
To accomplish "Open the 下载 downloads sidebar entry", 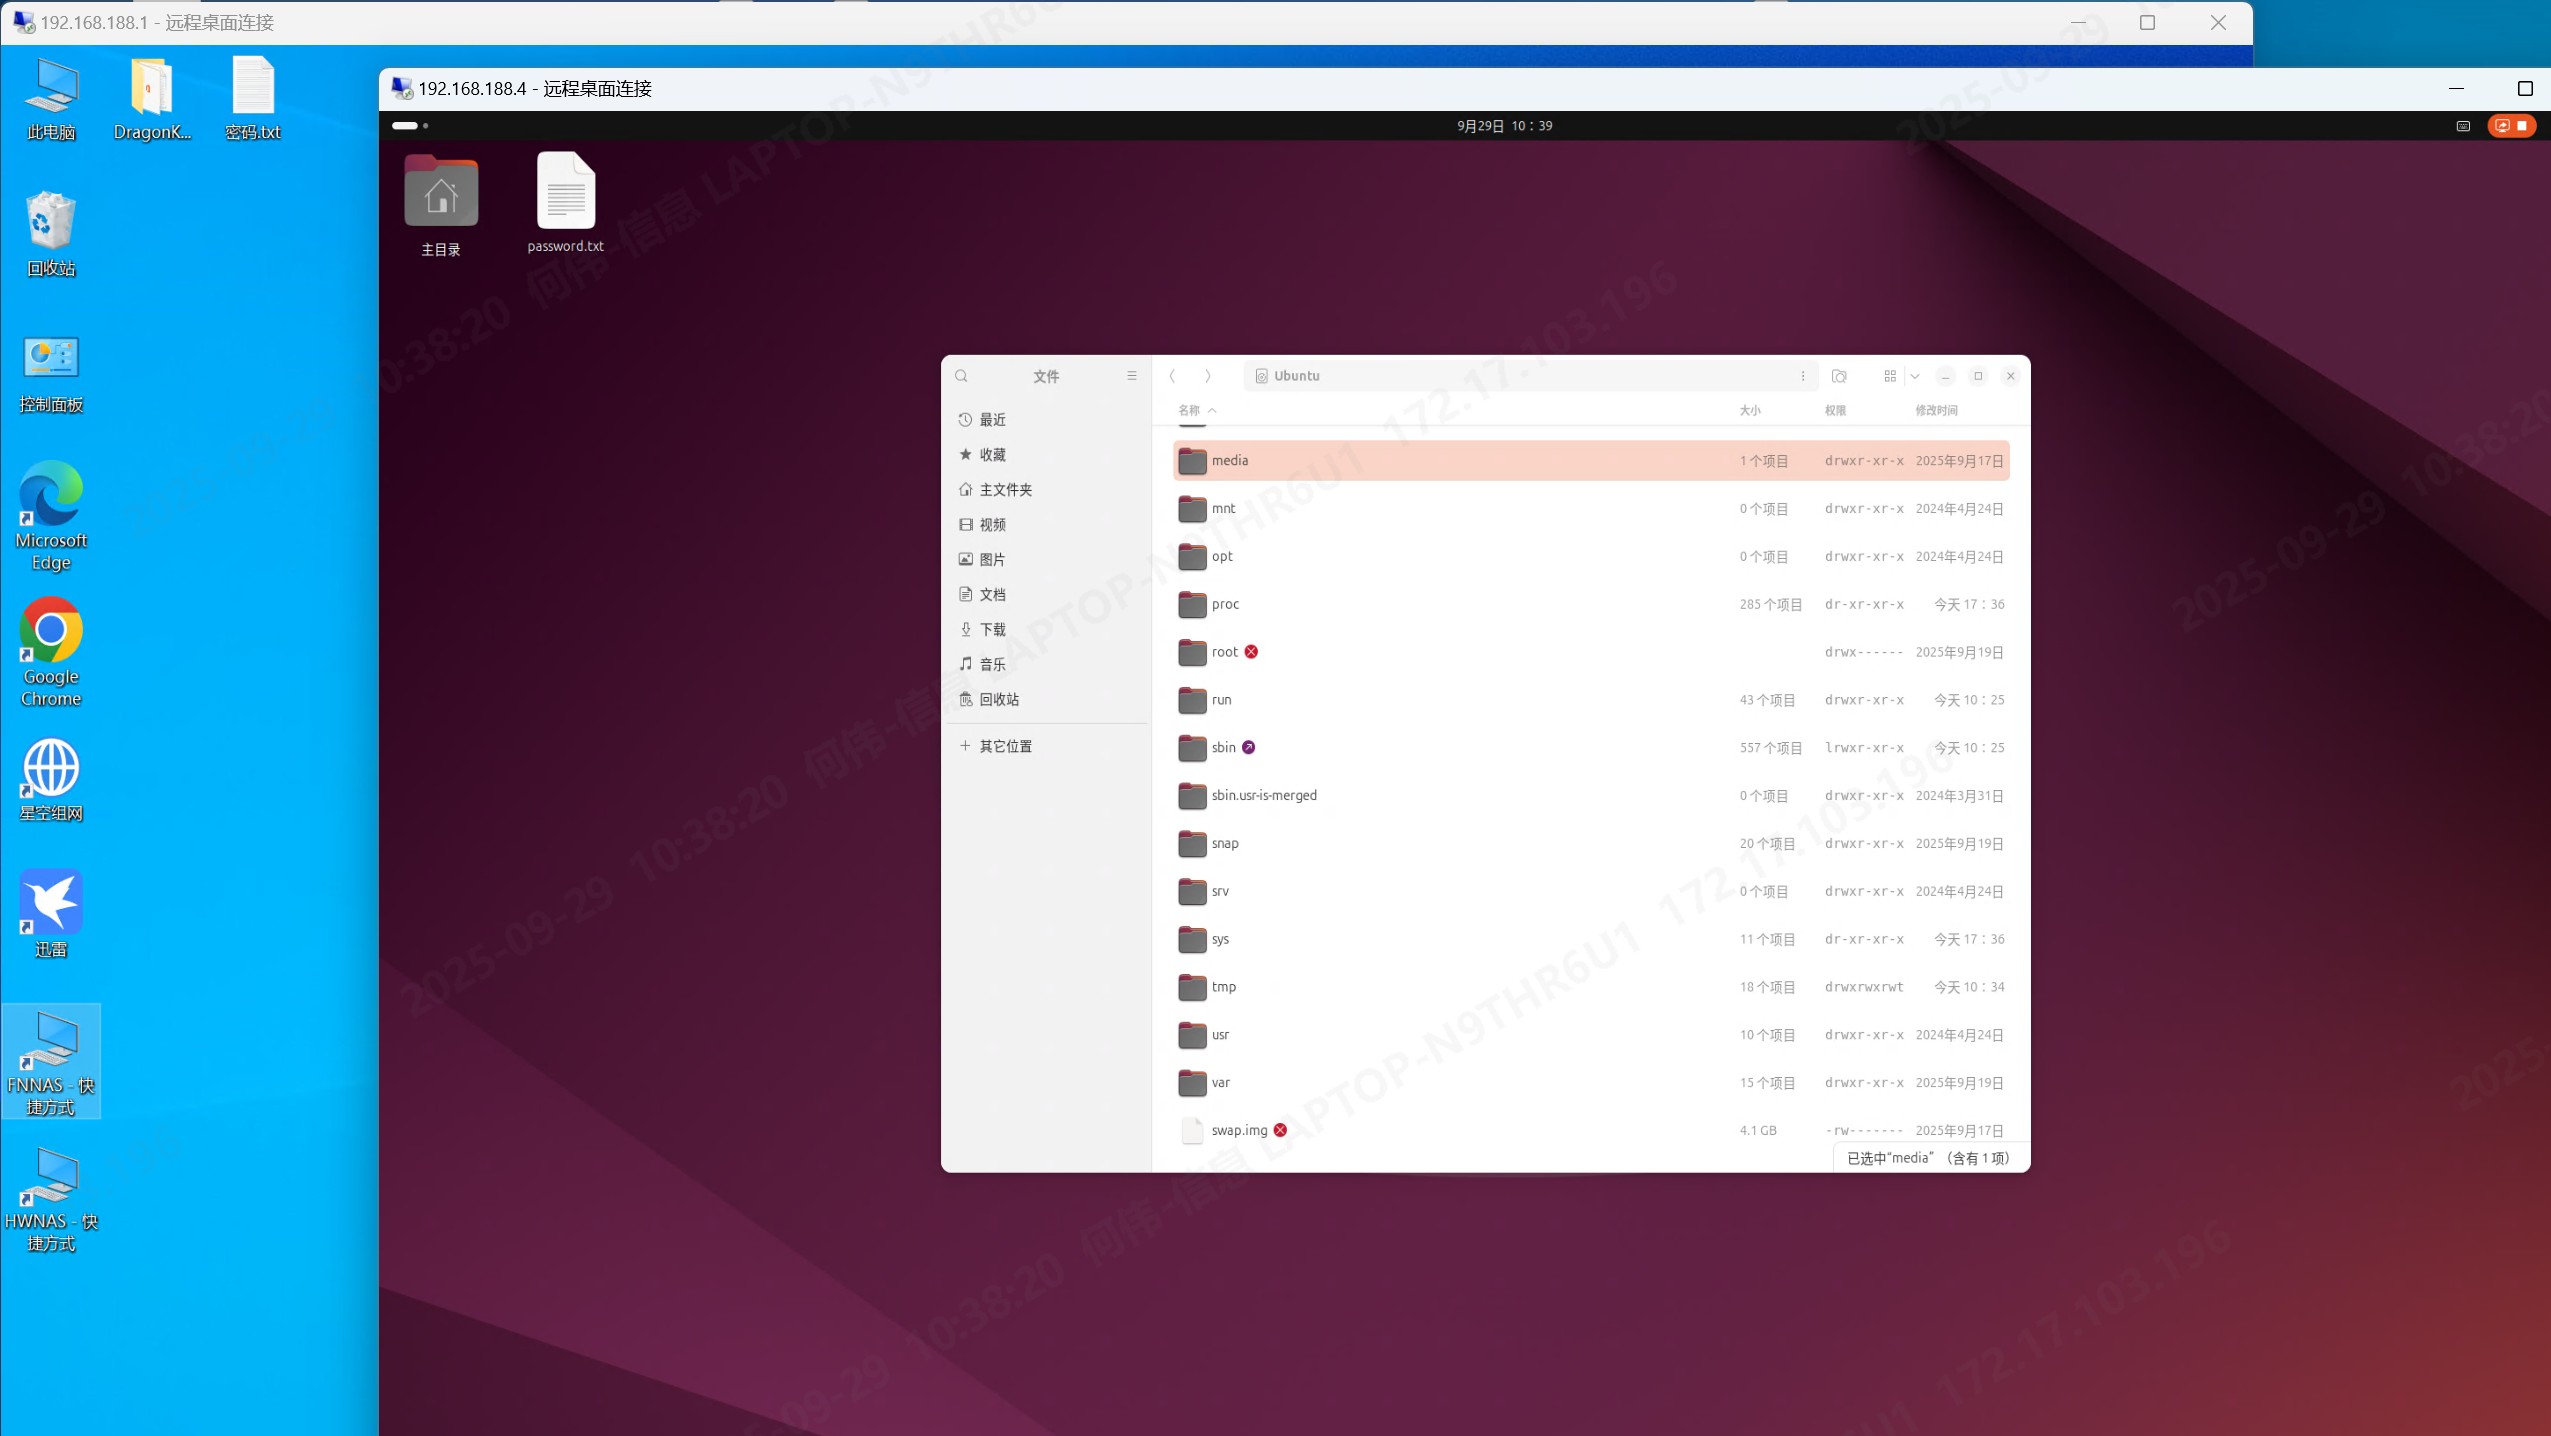I will 992,629.
